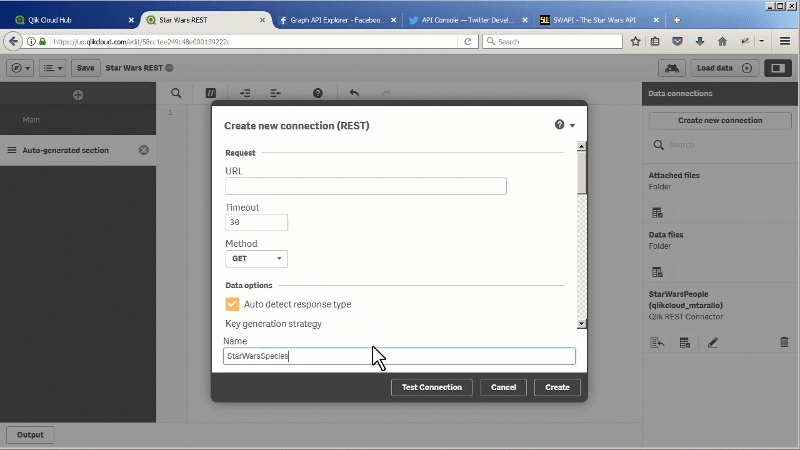
Task: Switch to the Graph API Explorer Facebook tab
Action: 337,20
